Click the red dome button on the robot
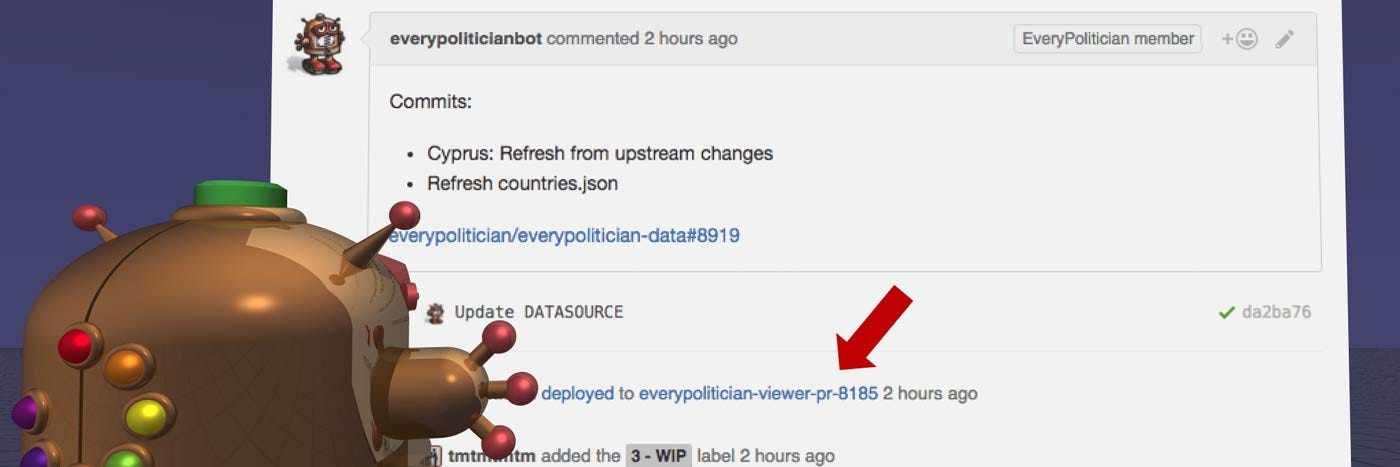Image resolution: width=1400 pixels, height=467 pixels. 75,346
